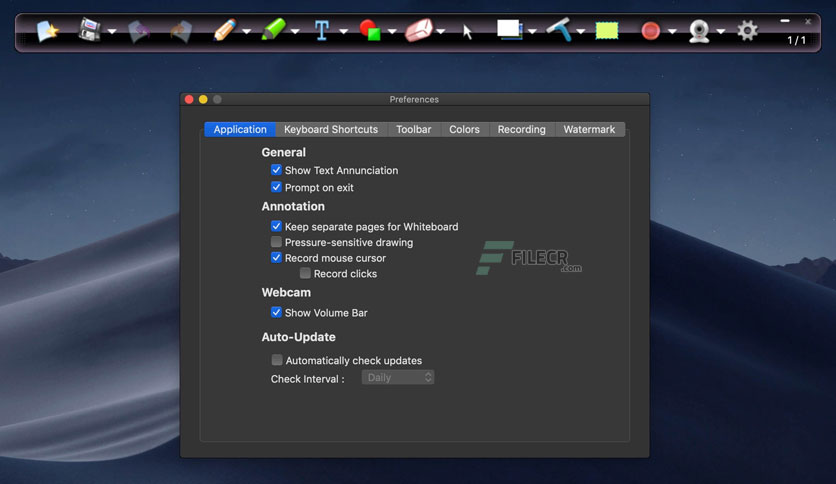This screenshot has width=836, height=484.
Task: Switch to the Application tab
Action: pyautogui.click(x=240, y=130)
